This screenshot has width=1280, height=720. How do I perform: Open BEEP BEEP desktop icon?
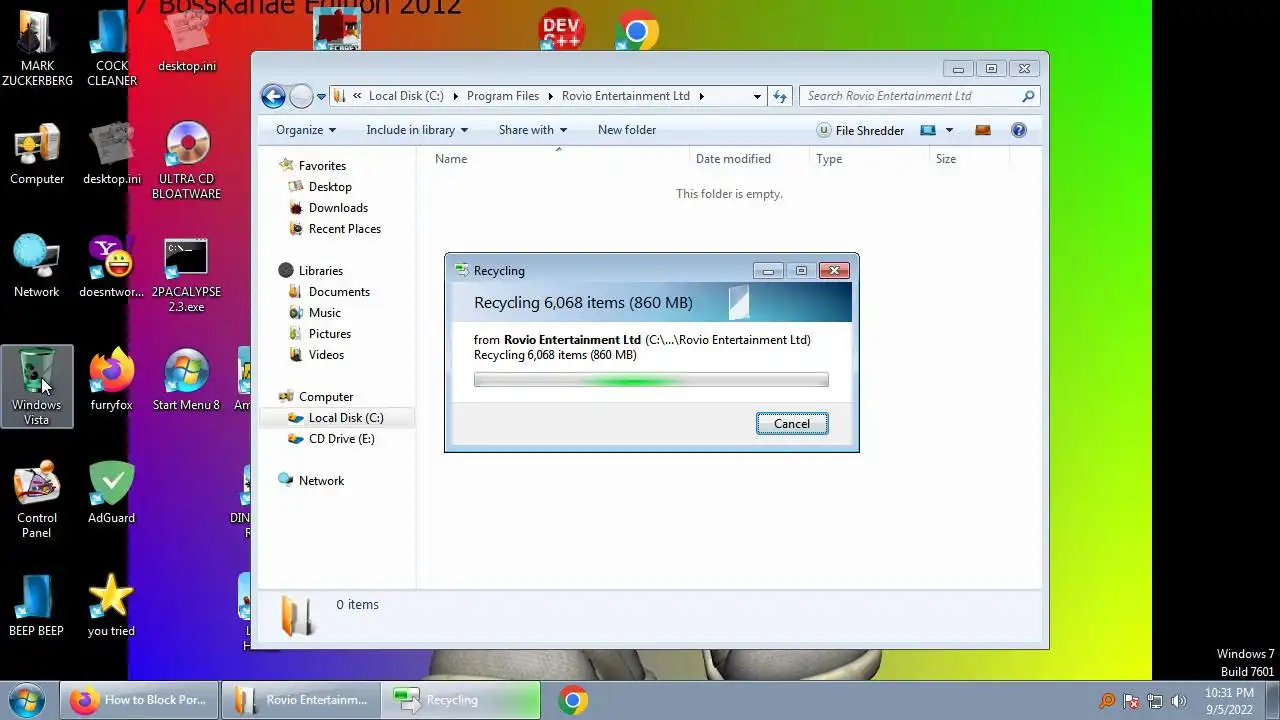click(x=37, y=605)
